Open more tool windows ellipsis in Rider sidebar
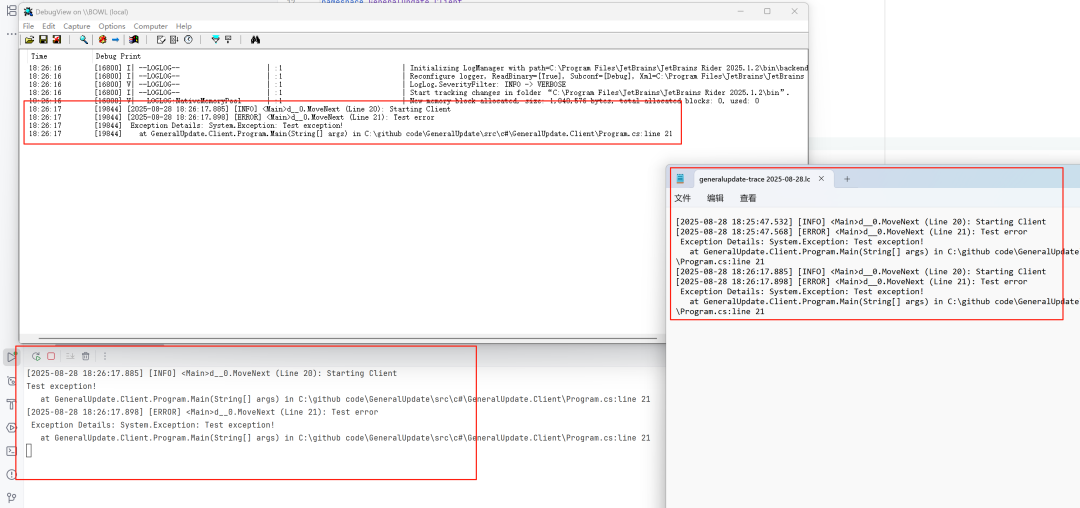The image size is (1080, 508). tap(11, 33)
